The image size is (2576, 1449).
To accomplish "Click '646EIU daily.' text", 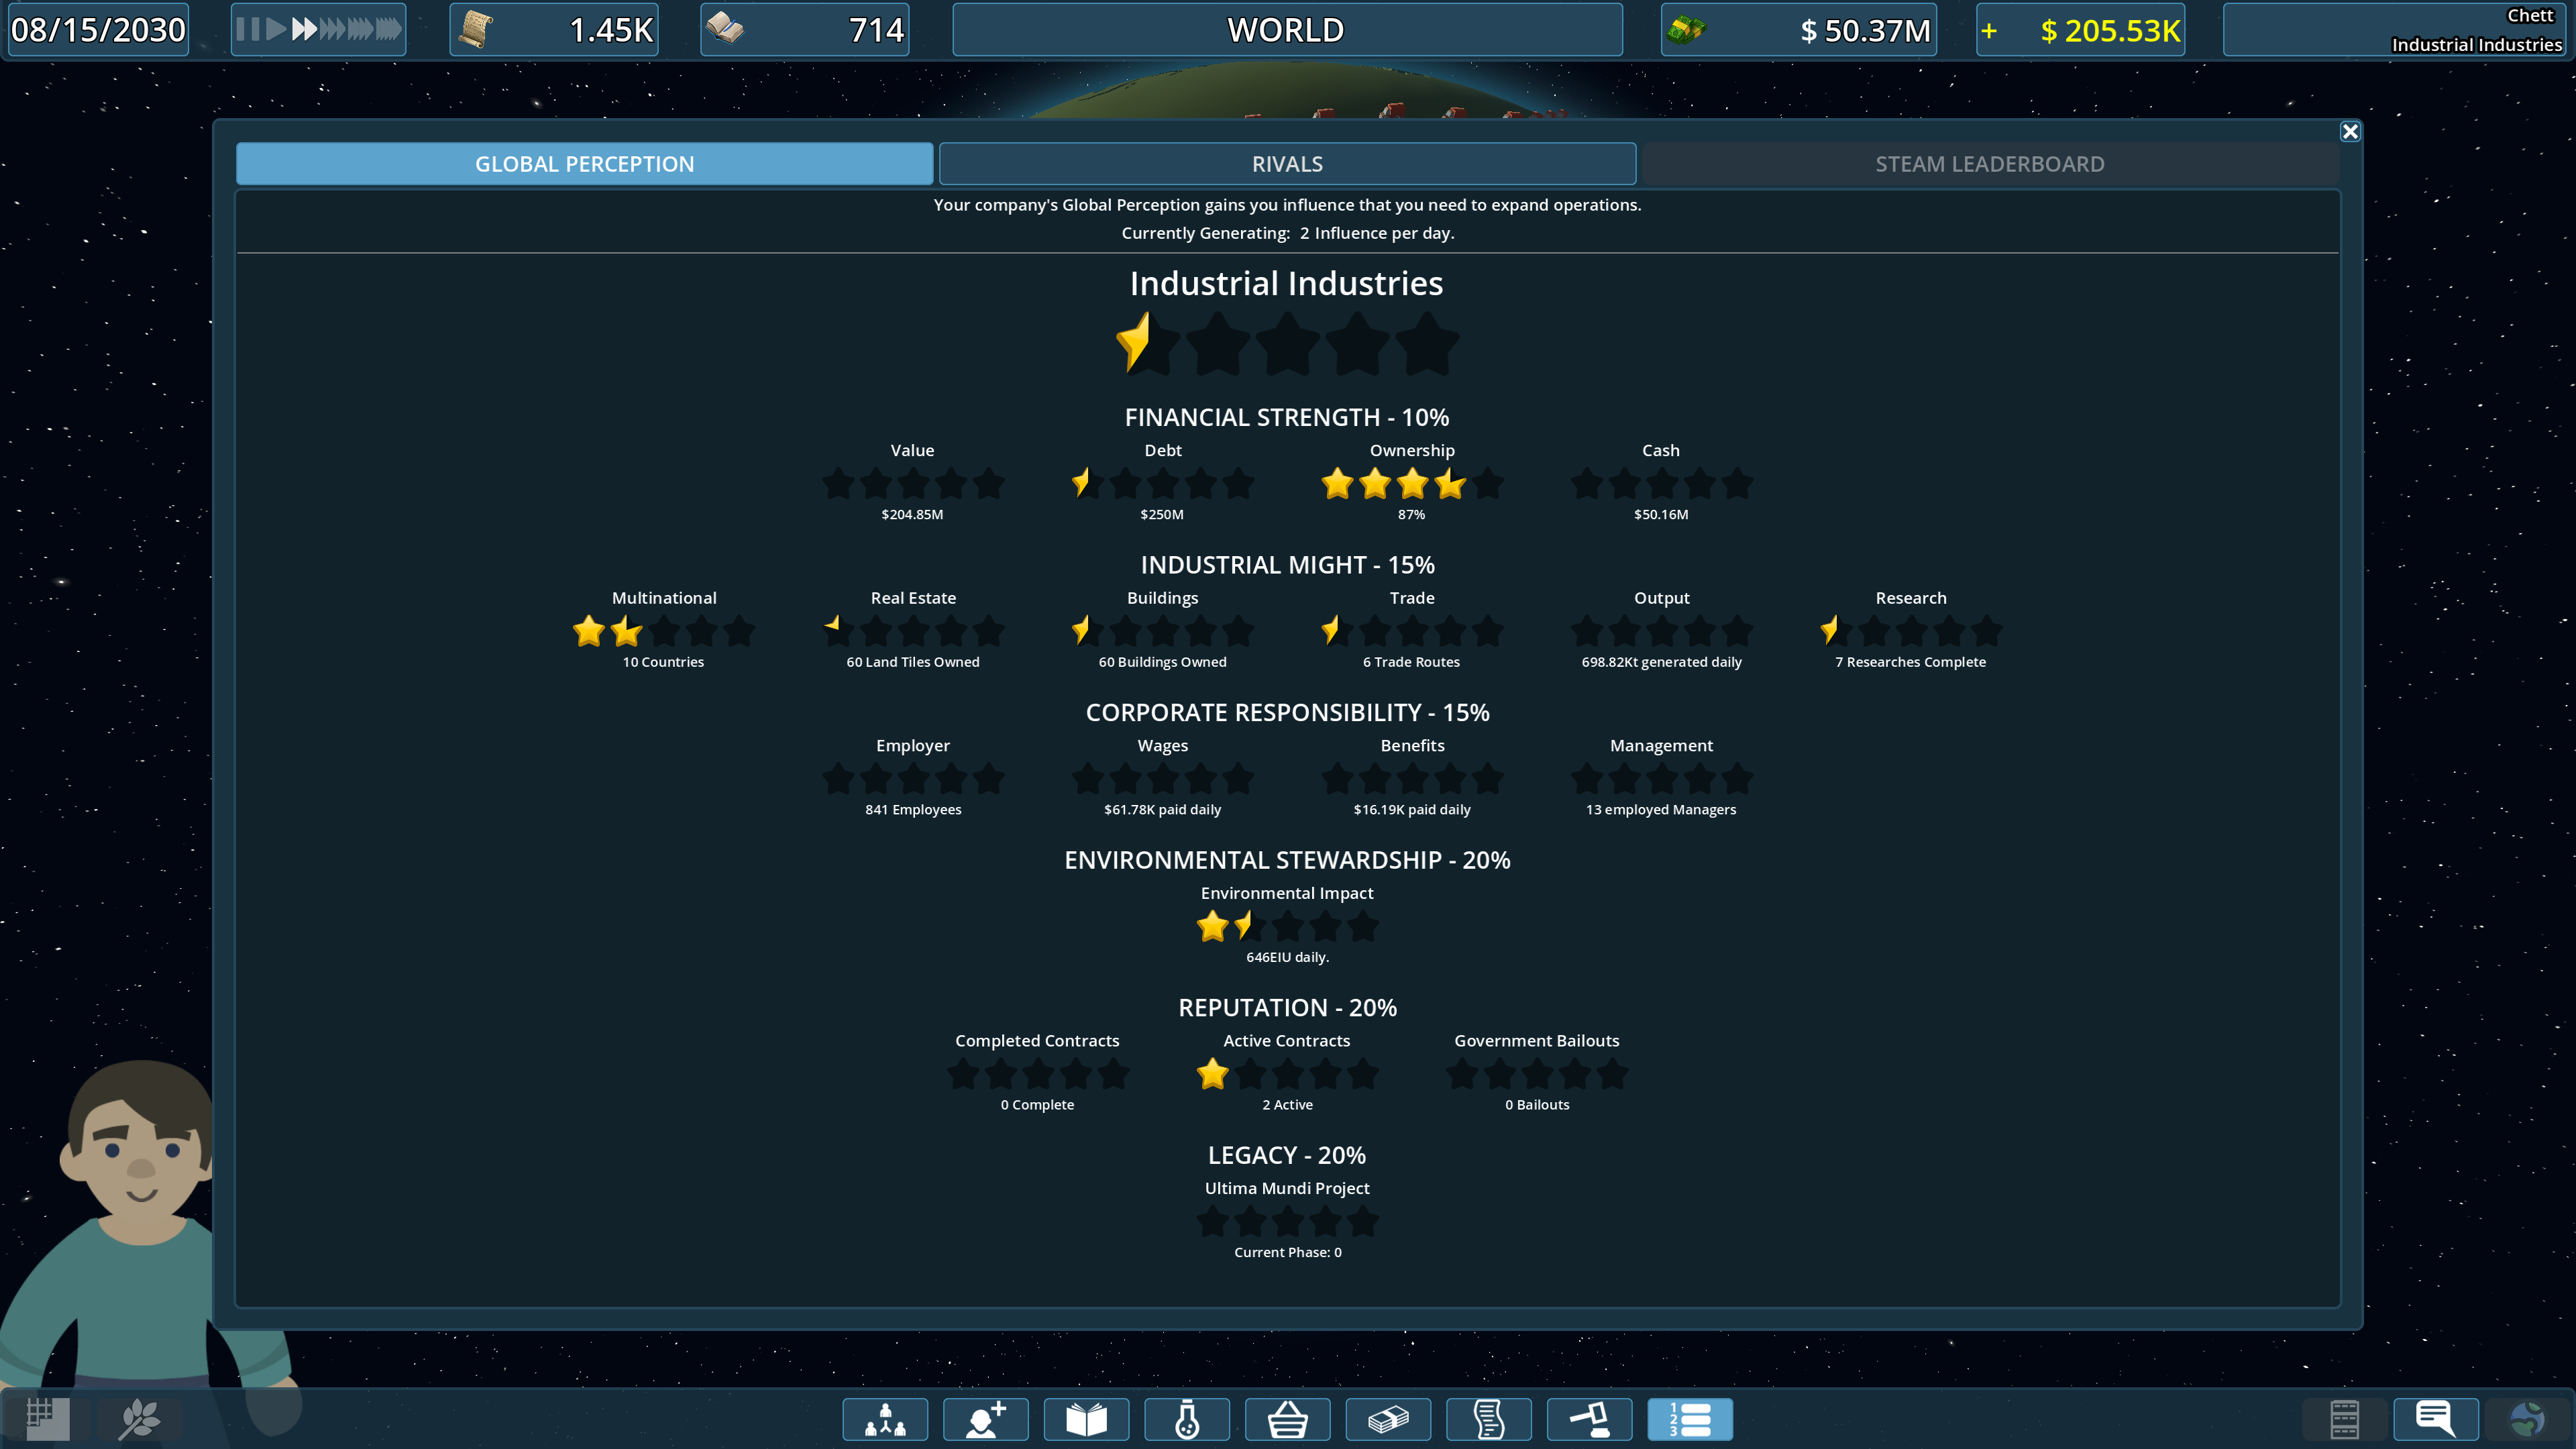I will 1287,957.
